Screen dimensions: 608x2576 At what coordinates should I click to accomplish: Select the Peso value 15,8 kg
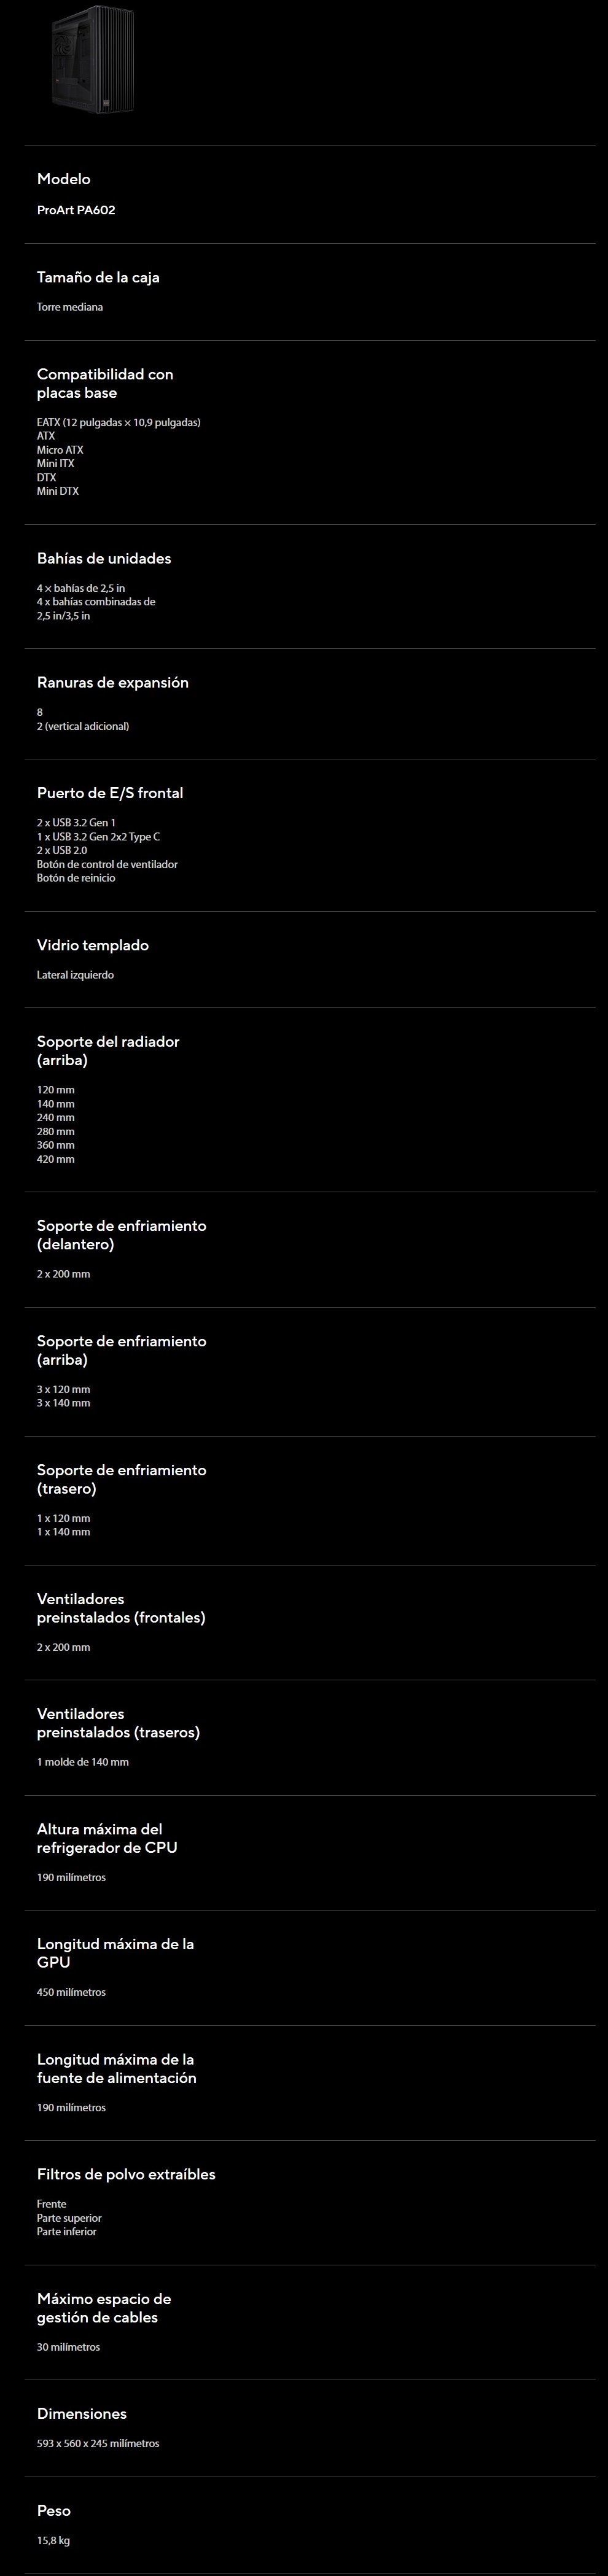click(x=53, y=2540)
